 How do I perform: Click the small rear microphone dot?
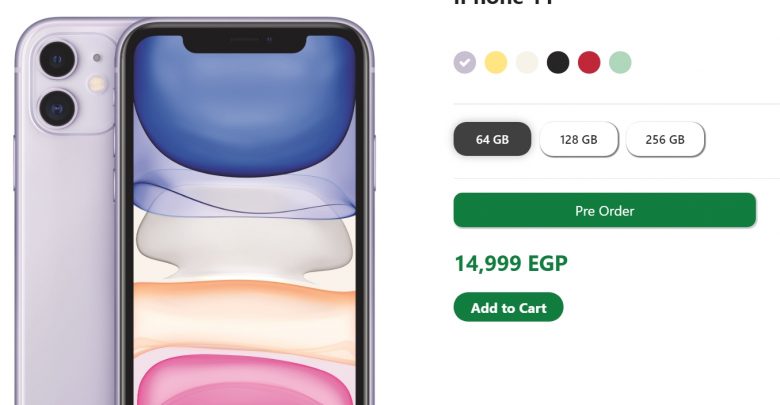pyautogui.click(x=97, y=58)
